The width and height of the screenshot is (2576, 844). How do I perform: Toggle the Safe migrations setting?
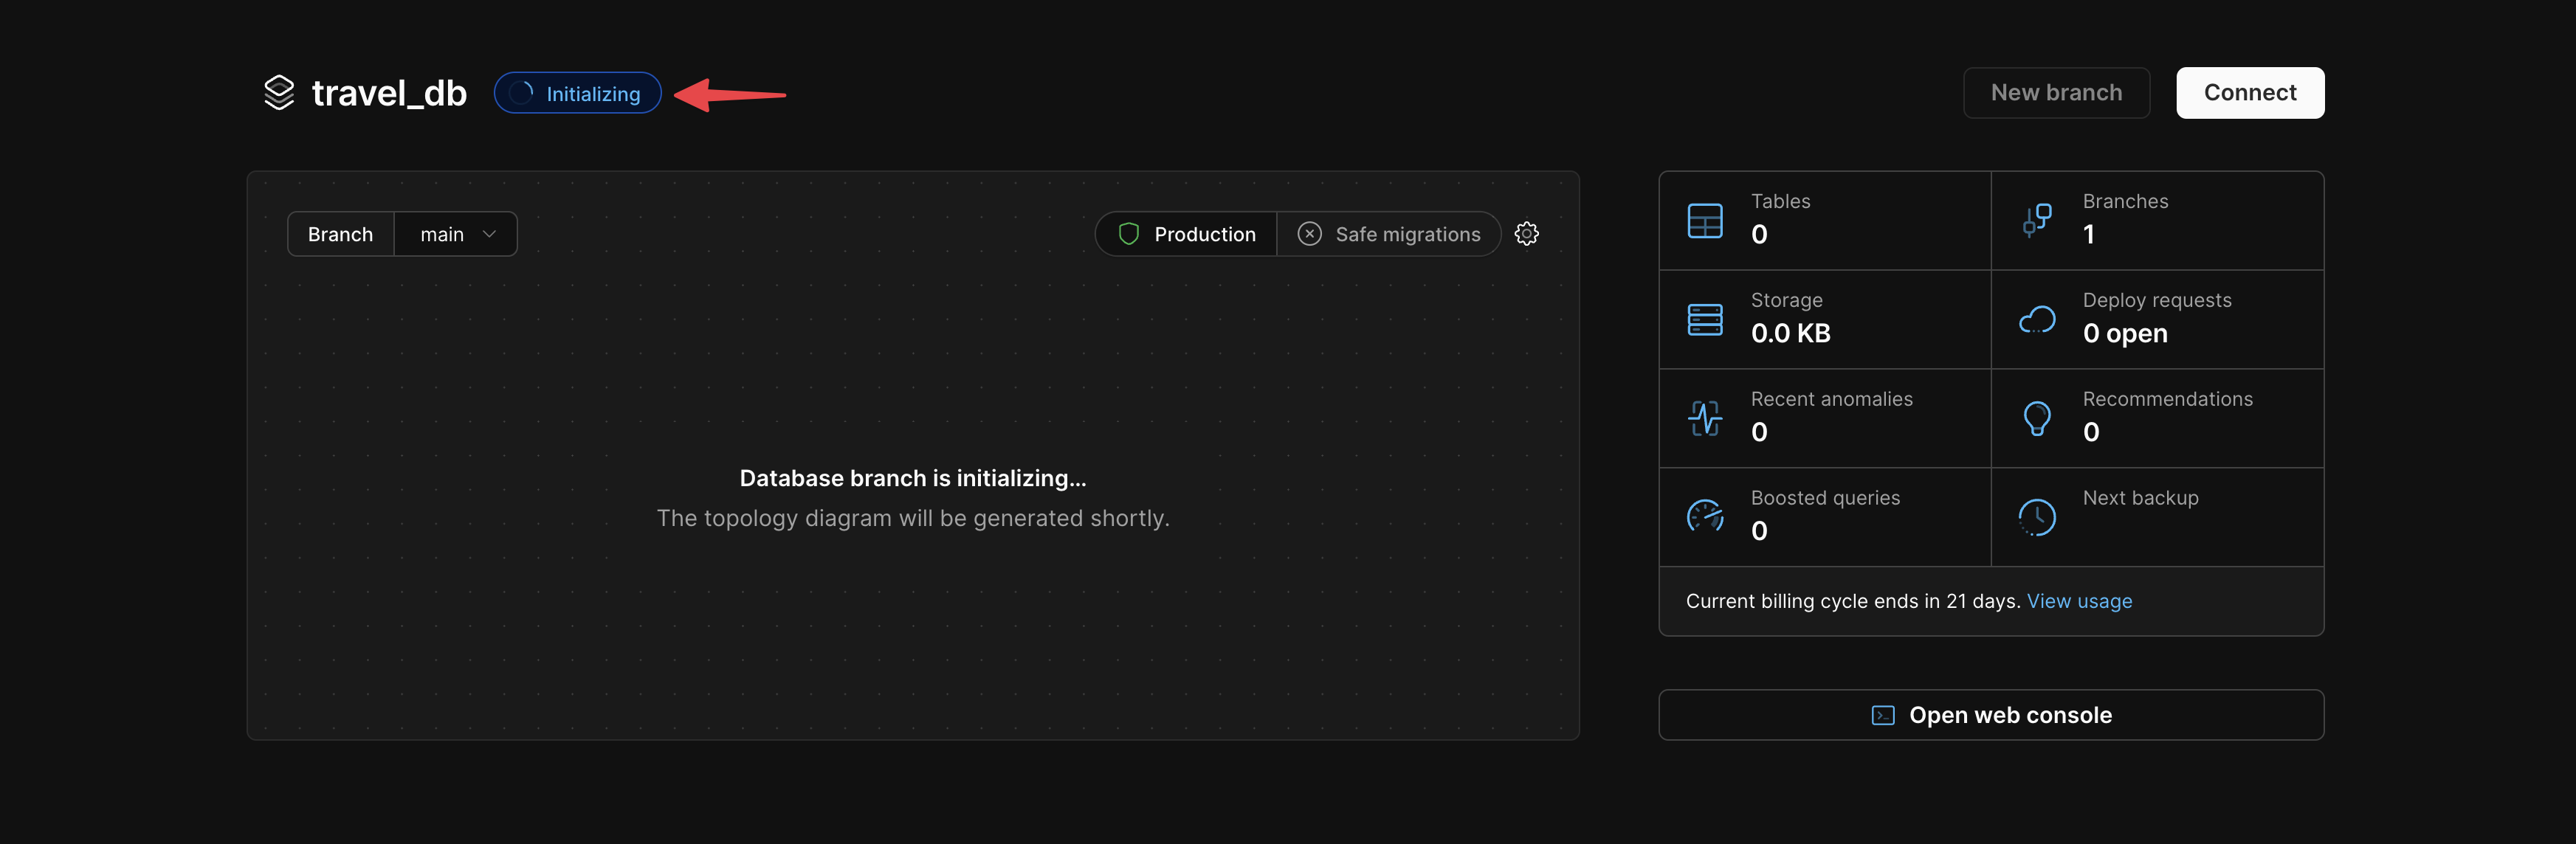[x=1388, y=234]
